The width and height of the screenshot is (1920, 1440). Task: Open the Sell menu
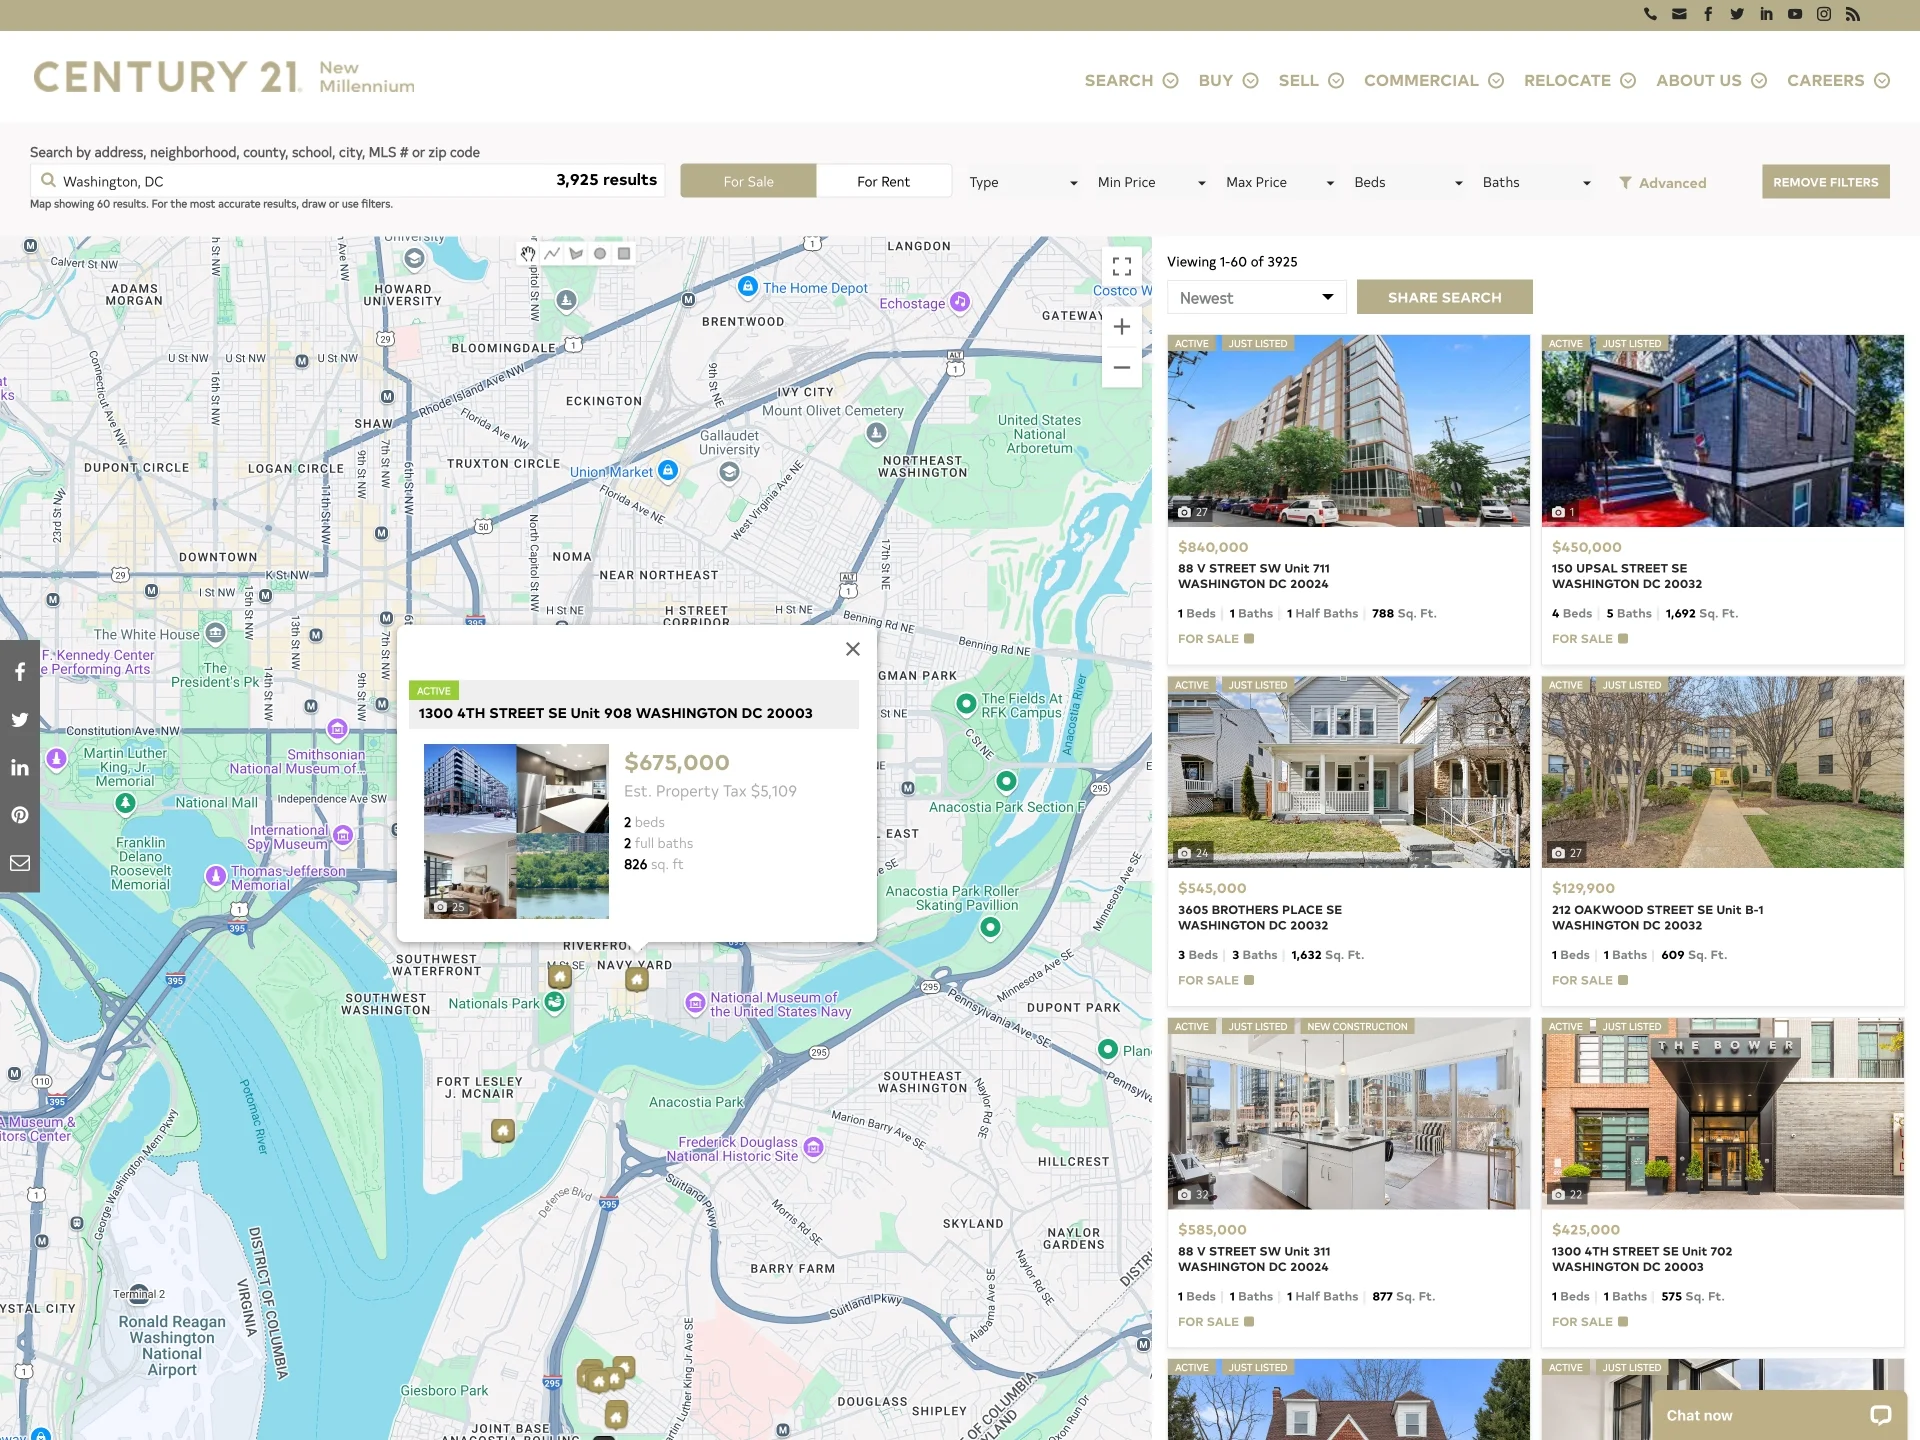coord(1311,80)
